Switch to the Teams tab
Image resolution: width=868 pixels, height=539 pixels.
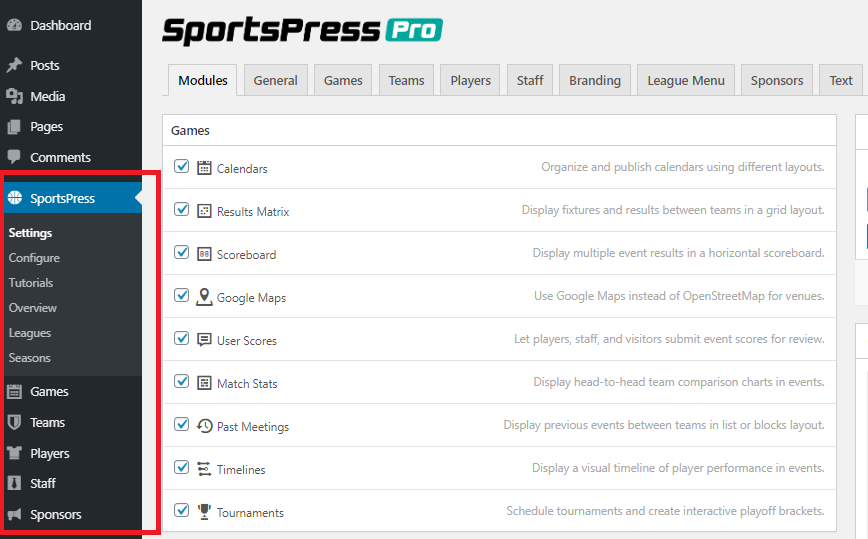(406, 80)
